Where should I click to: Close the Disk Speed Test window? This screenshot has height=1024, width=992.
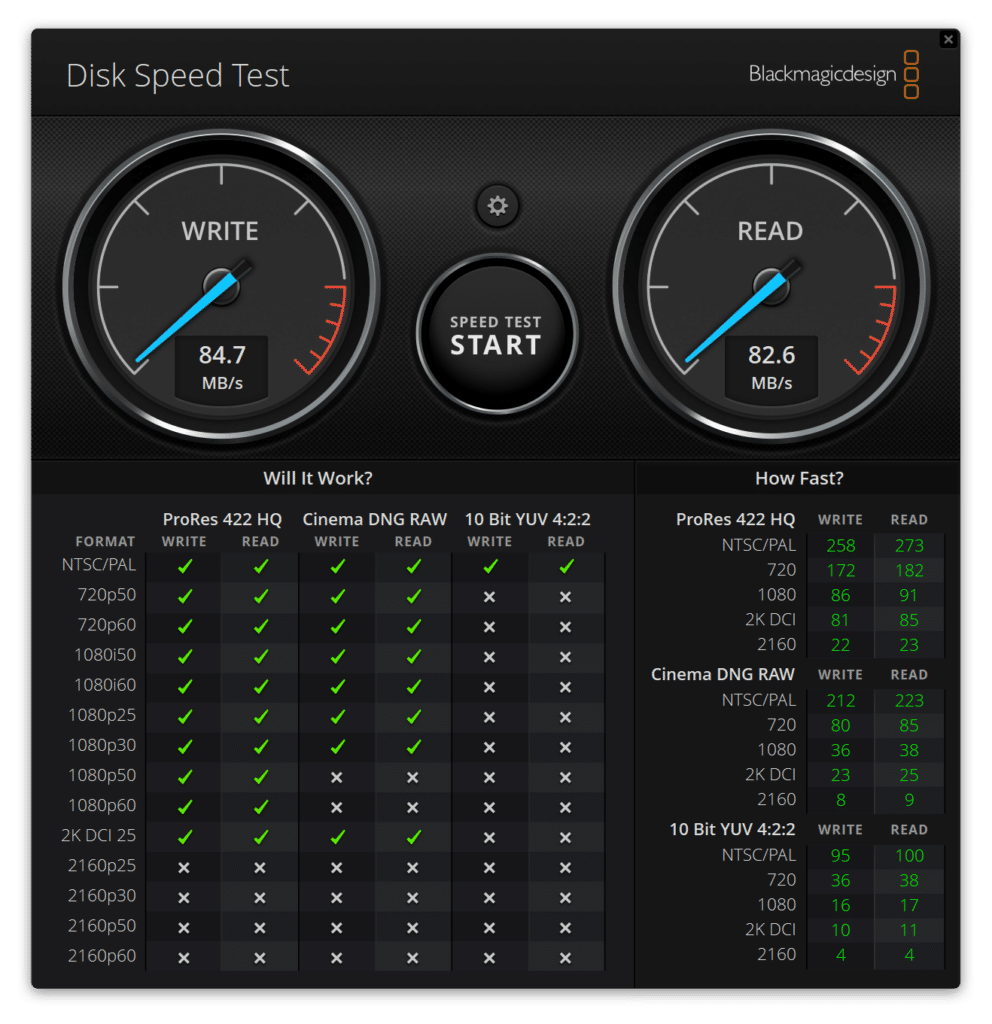(x=948, y=40)
